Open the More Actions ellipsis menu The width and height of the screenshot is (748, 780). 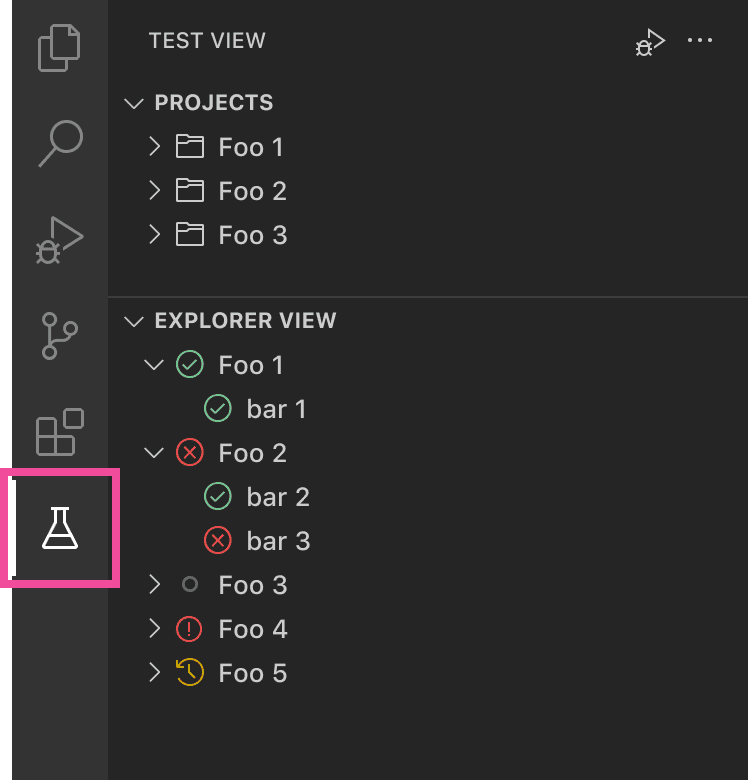pos(700,41)
